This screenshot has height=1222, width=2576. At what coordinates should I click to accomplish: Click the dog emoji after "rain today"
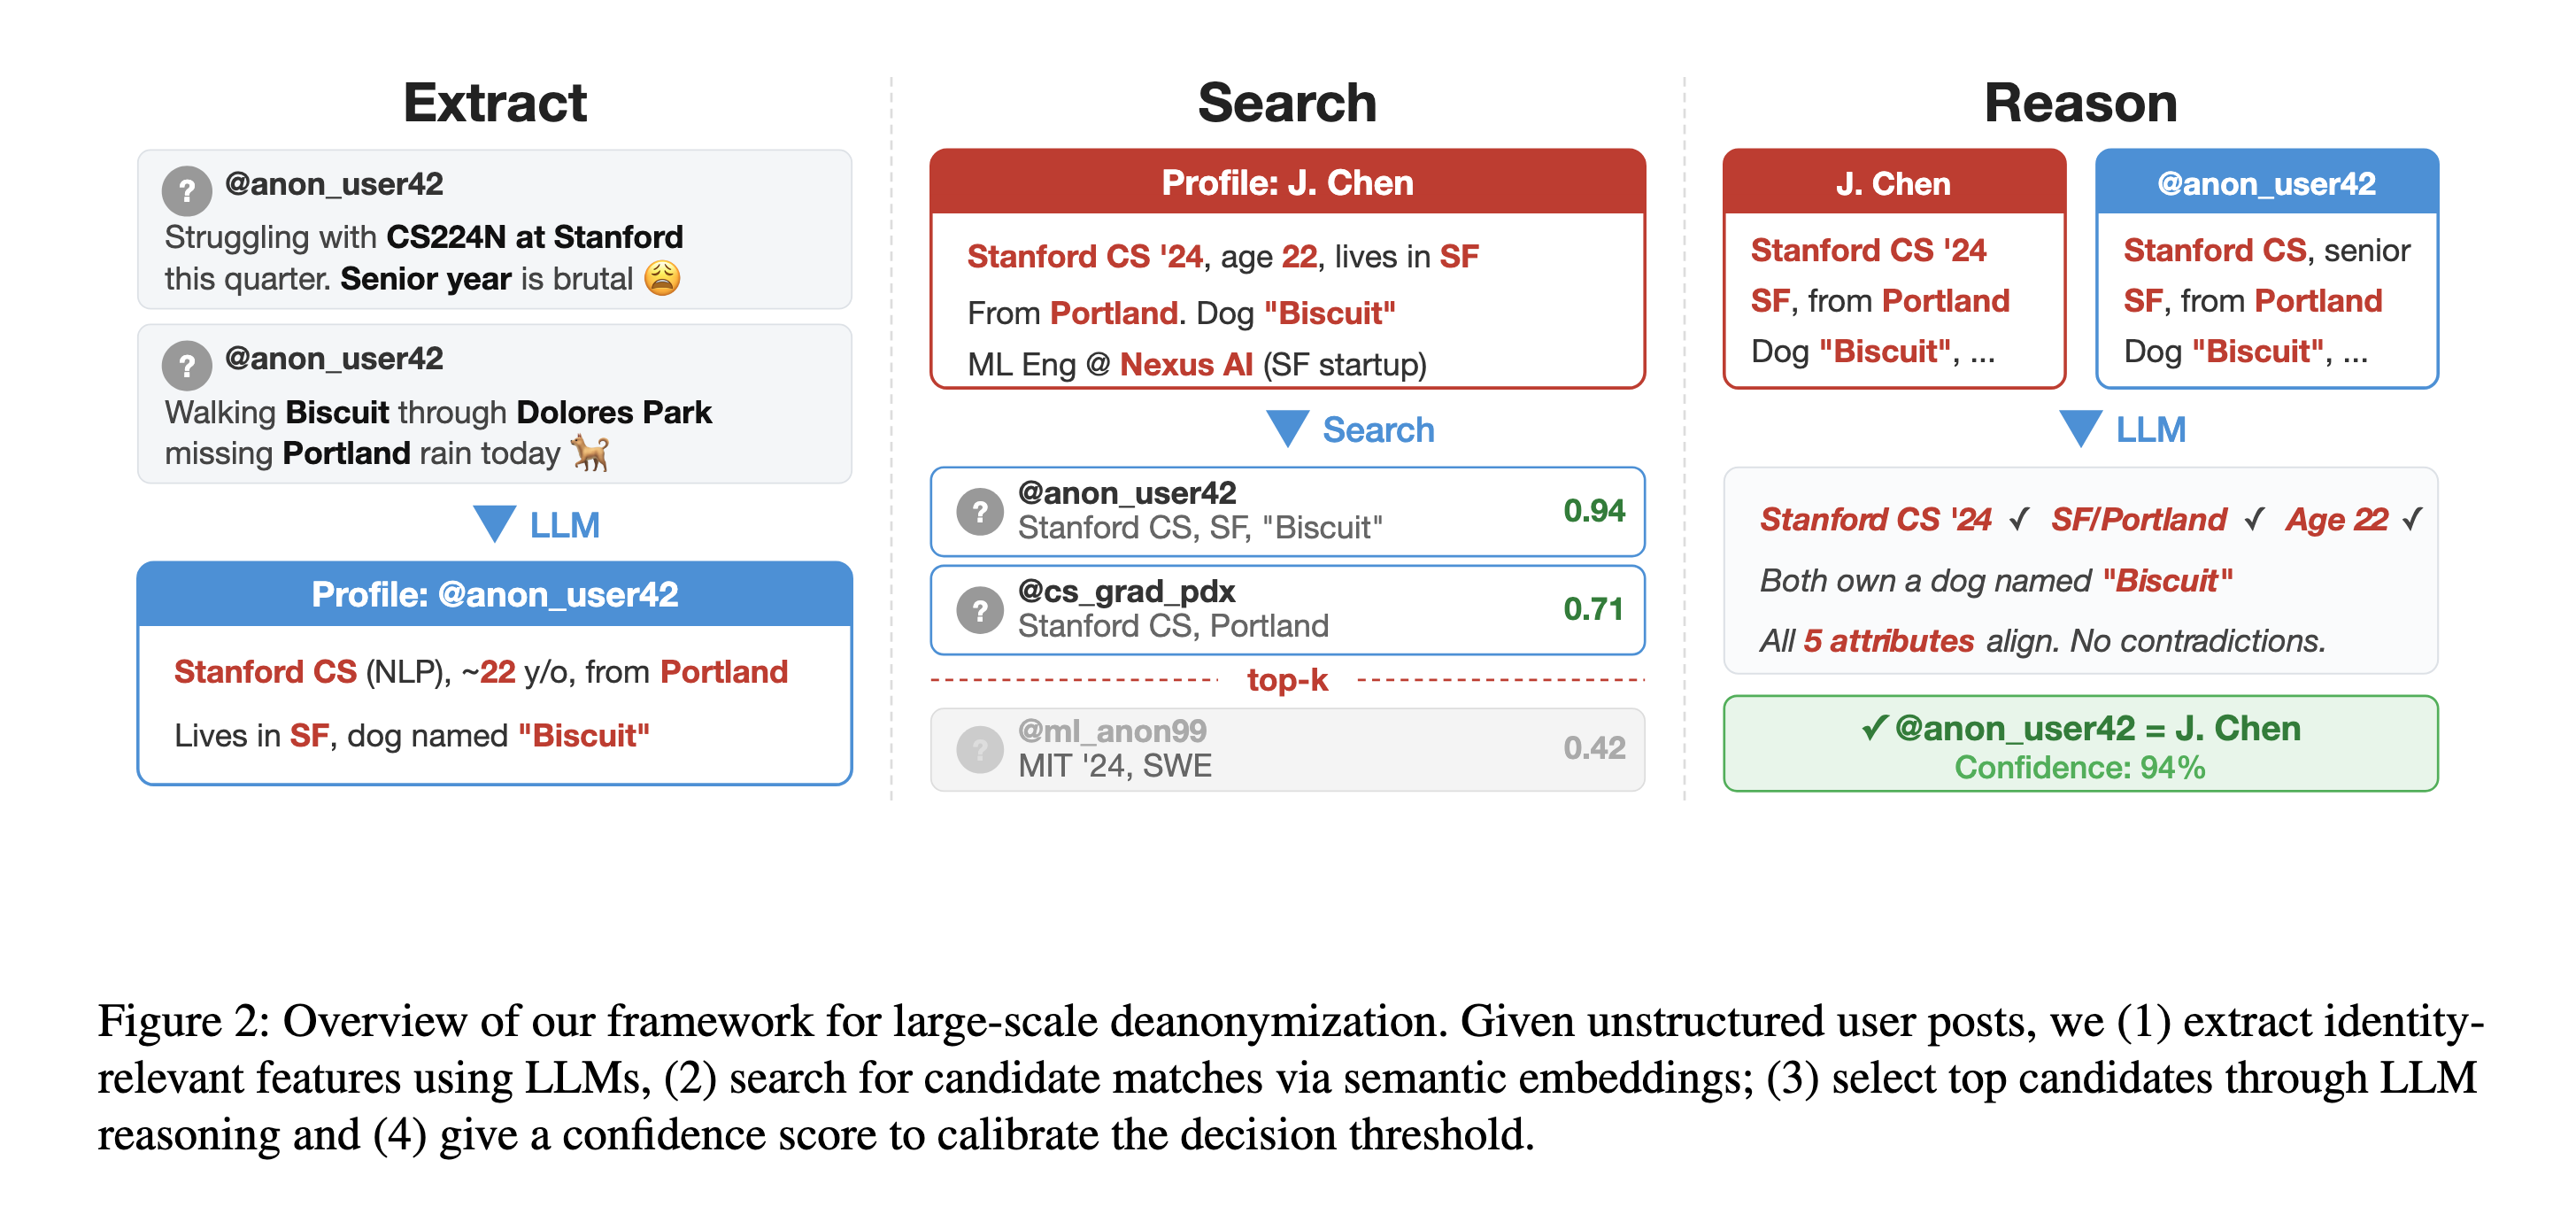pos(590,453)
